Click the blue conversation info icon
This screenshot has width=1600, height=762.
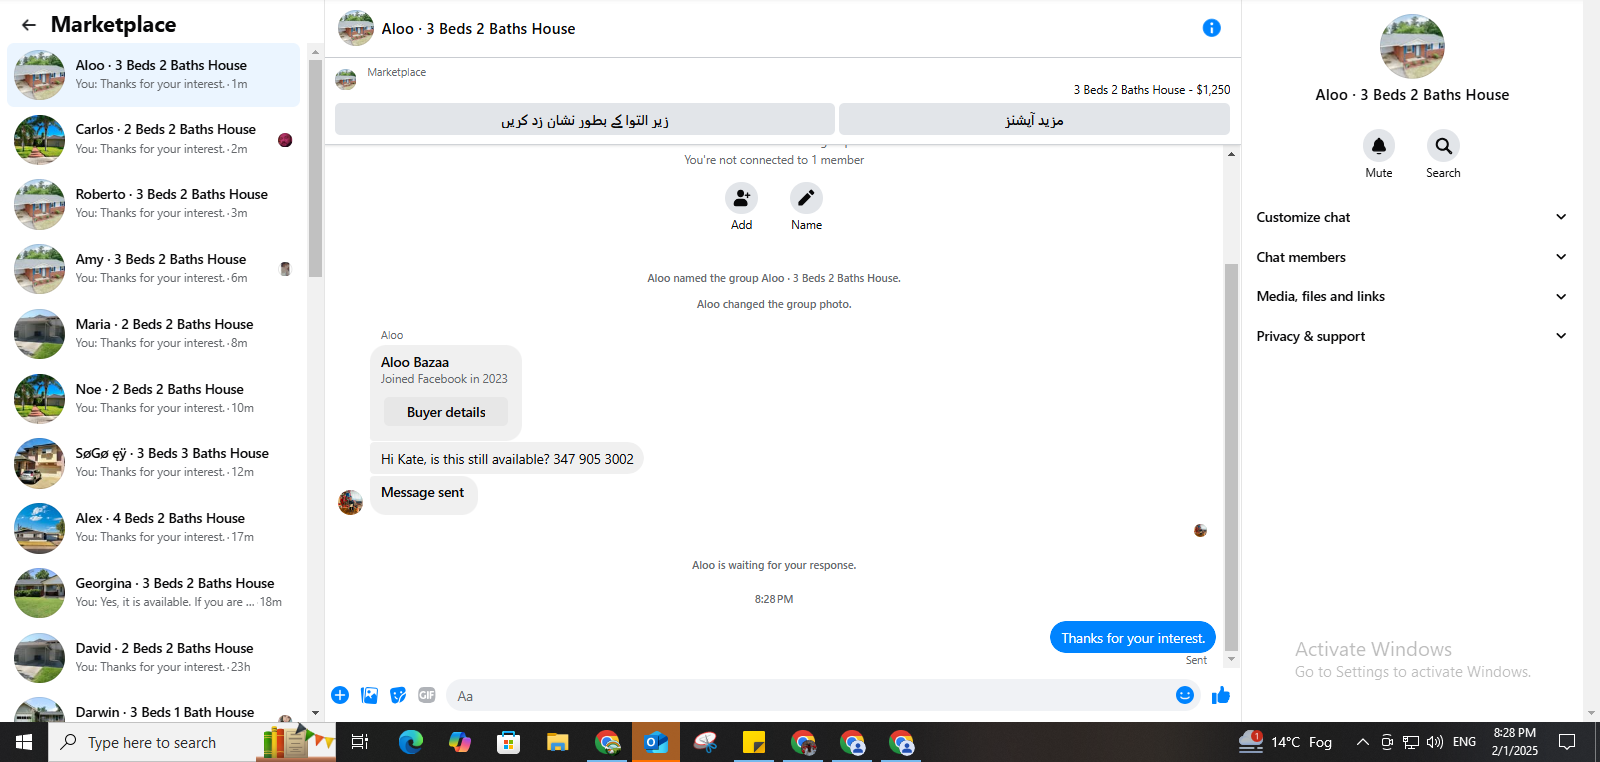(1211, 28)
